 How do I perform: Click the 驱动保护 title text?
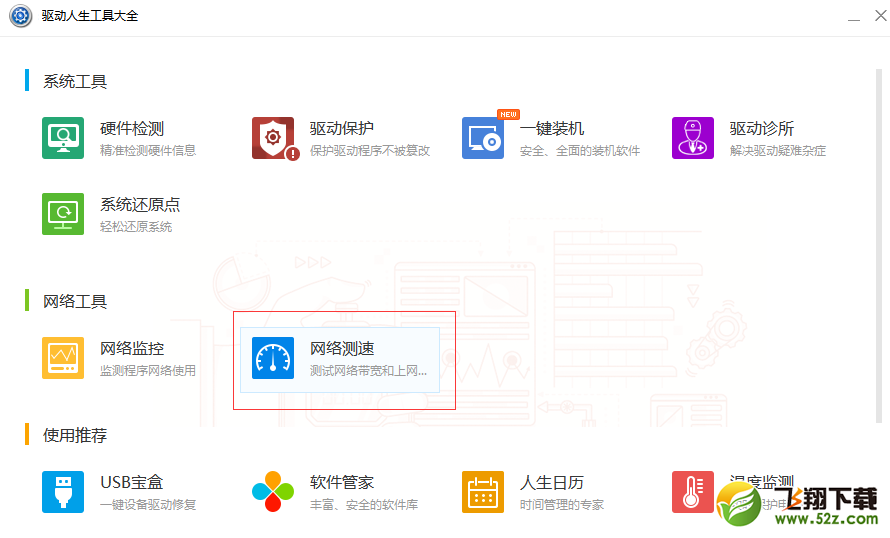click(x=342, y=129)
